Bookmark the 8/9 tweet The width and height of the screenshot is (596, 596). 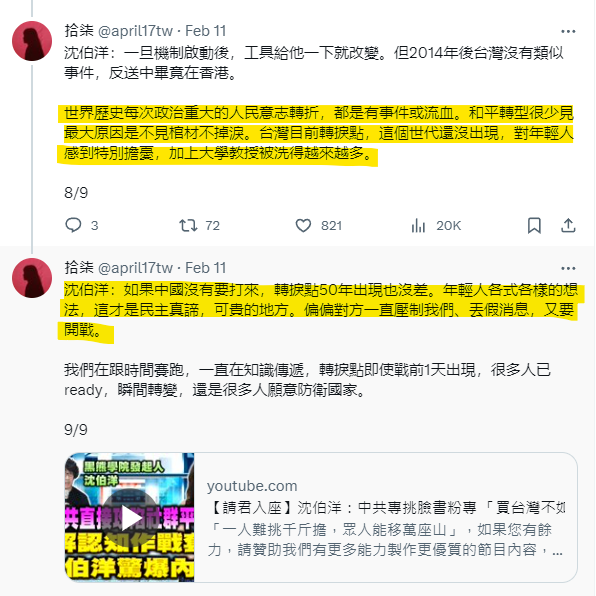click(534, 225)
